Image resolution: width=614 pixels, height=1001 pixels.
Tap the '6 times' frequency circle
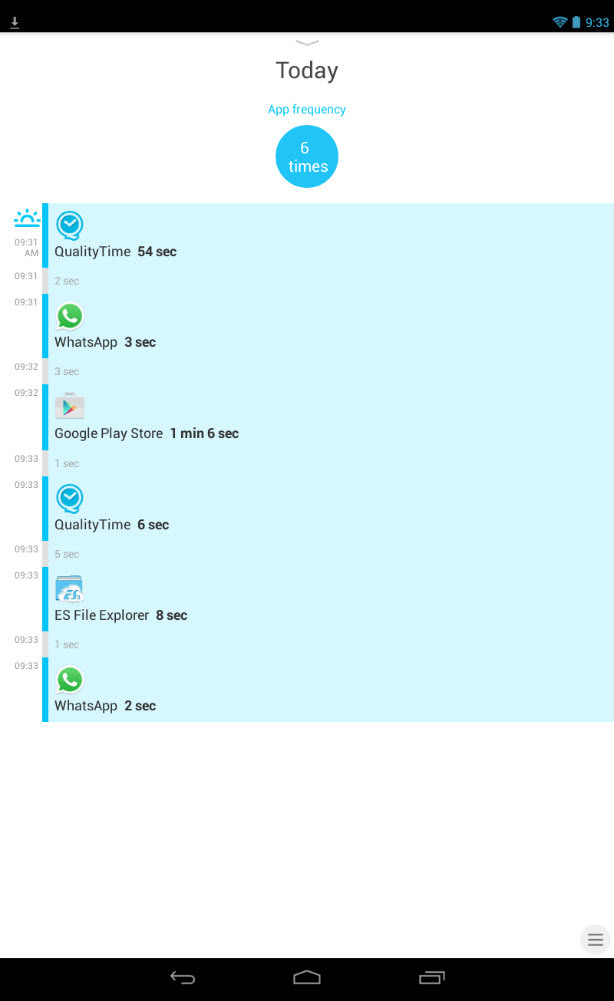307,156
